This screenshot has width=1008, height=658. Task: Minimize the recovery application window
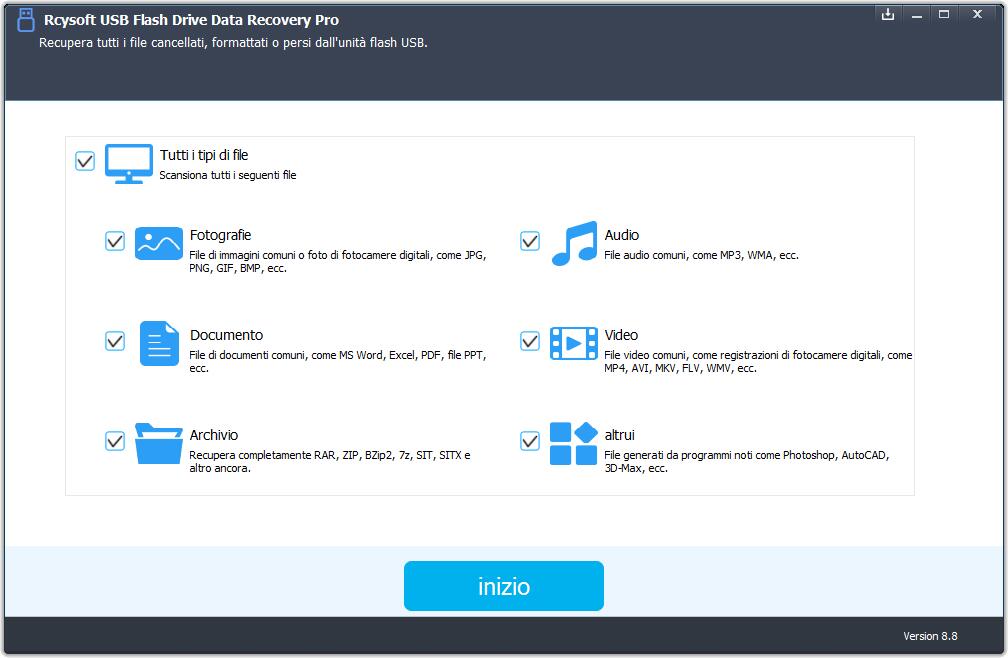tap(916, 14)
